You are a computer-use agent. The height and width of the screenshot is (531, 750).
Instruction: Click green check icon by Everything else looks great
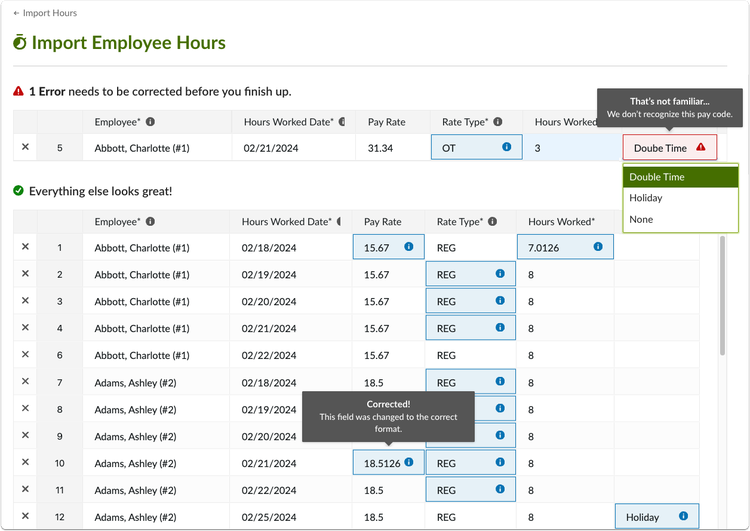18,191
